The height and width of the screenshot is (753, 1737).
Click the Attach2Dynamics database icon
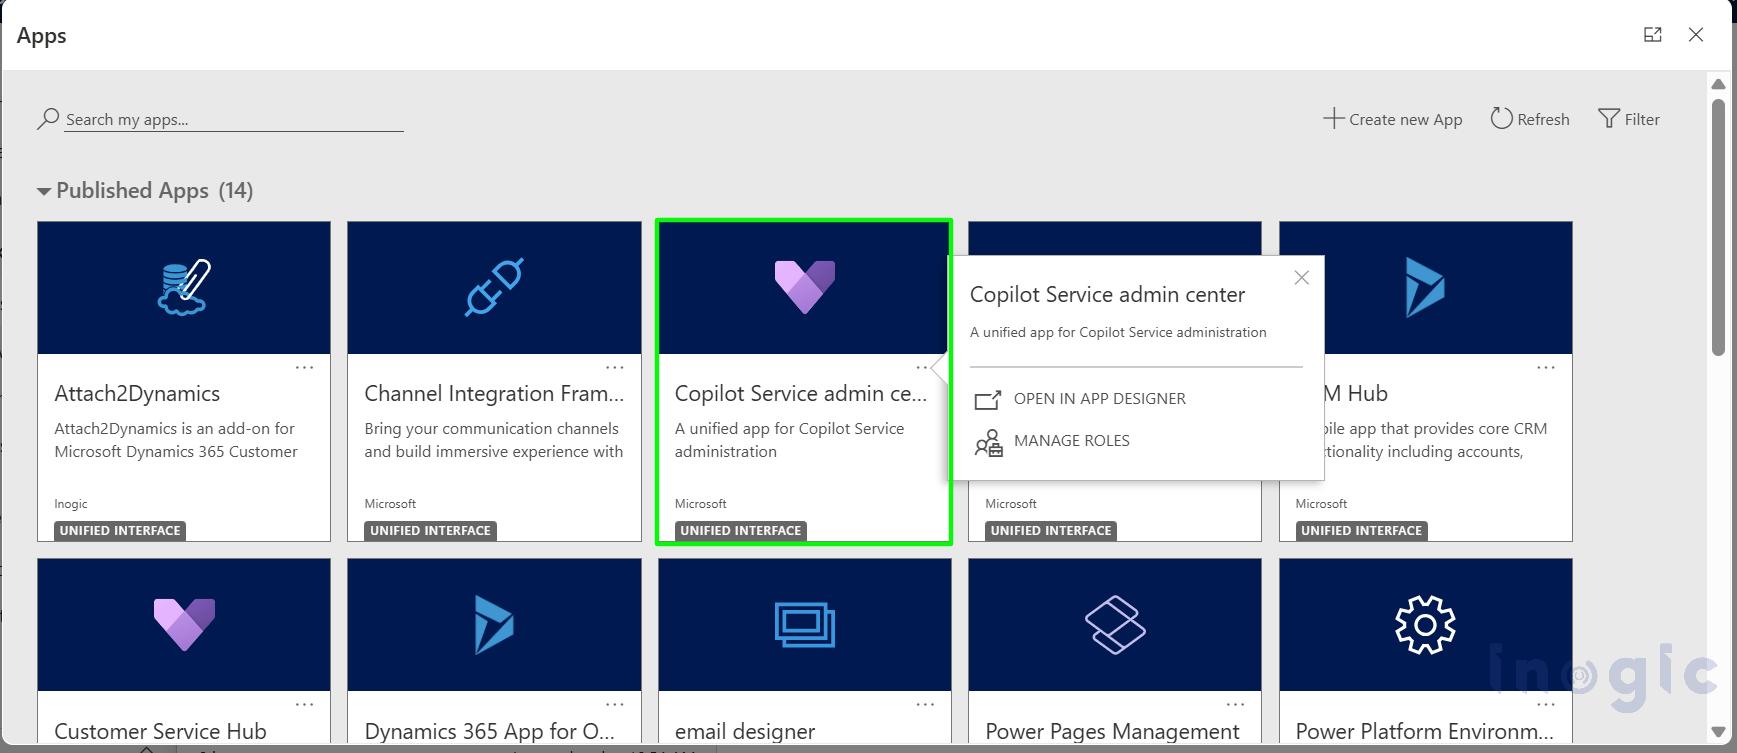point(184,288)
